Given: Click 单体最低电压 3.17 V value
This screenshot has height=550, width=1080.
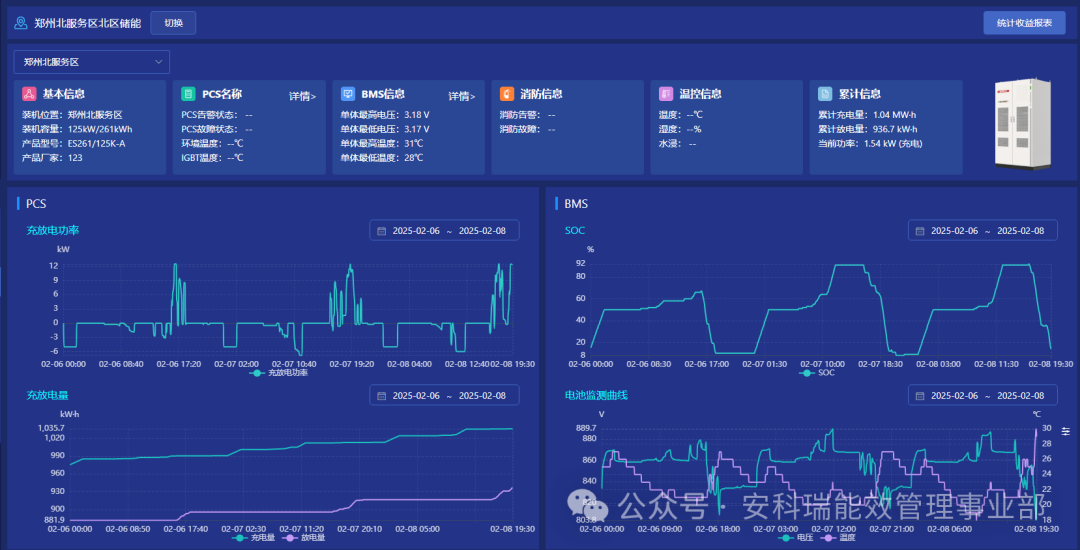Looking at the screenshot, I should tap(417, 129).
